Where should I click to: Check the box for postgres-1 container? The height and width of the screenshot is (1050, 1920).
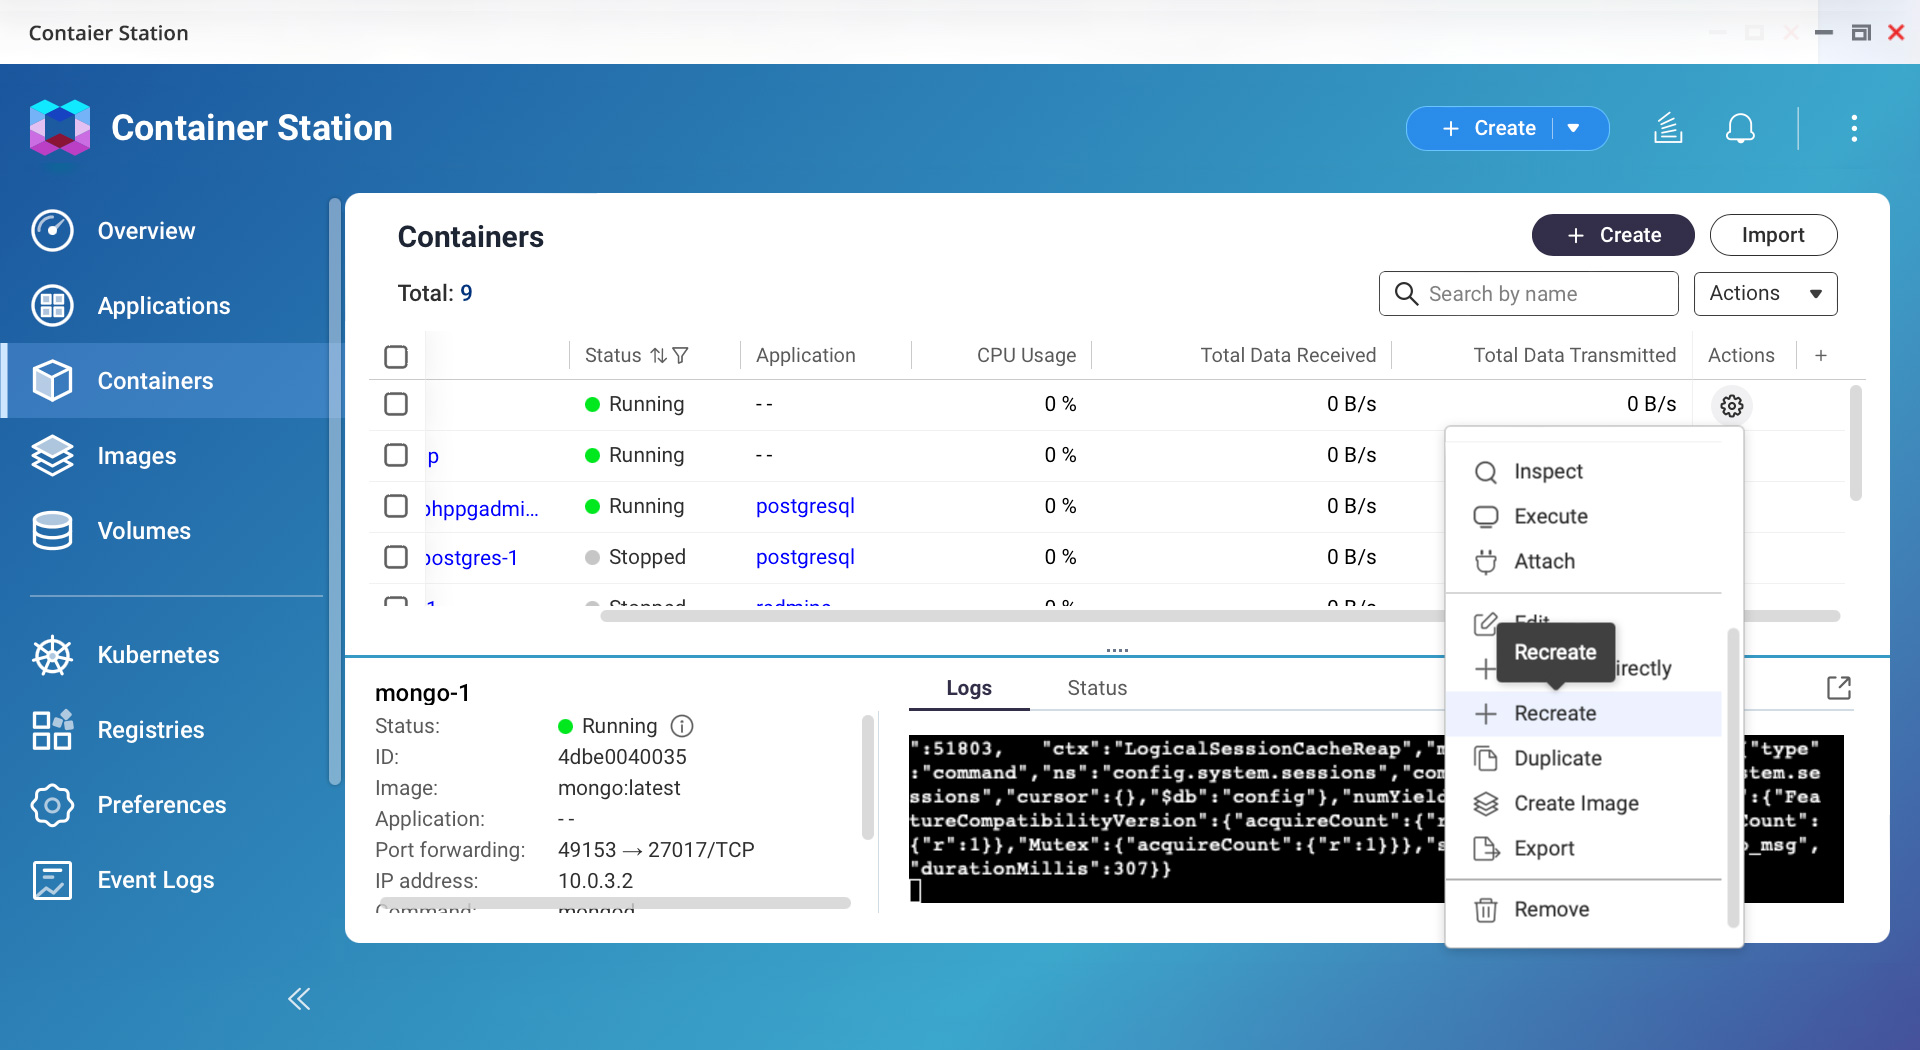coord(396,557)
